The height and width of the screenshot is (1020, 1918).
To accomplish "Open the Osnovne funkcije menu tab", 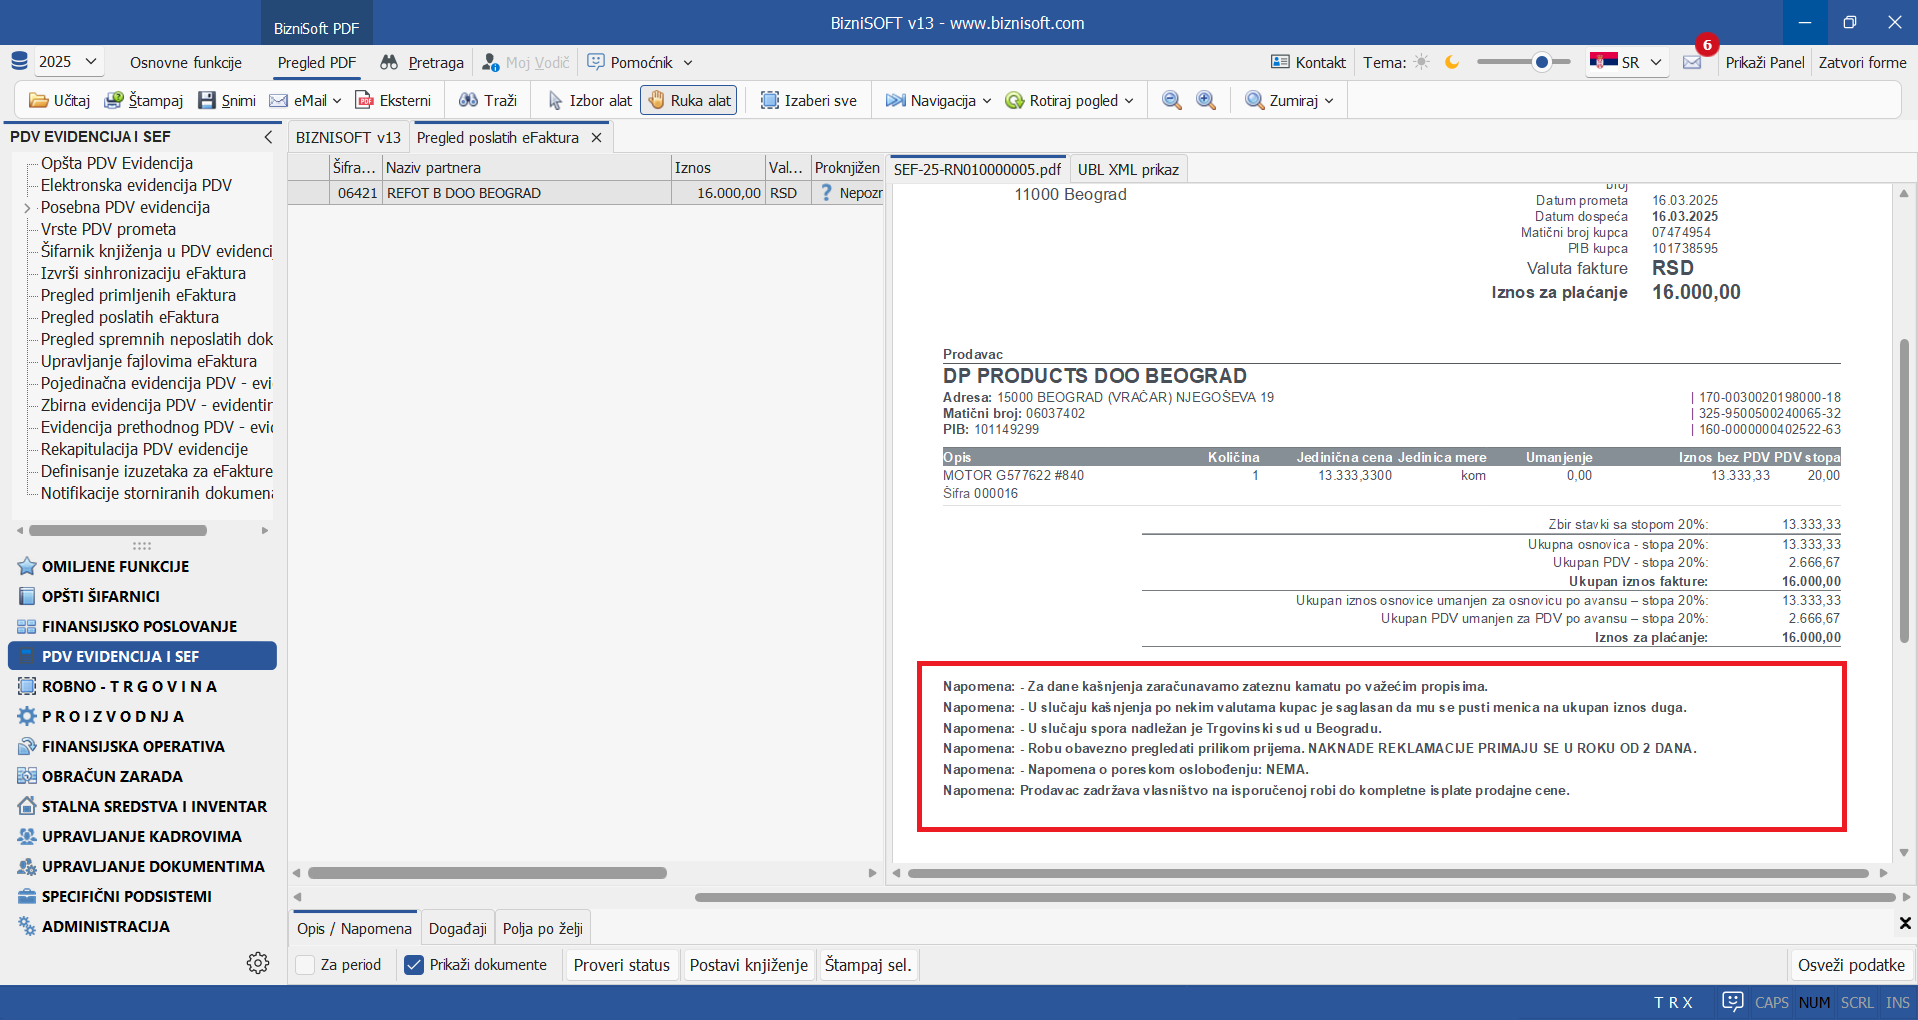I will [186, 62].
